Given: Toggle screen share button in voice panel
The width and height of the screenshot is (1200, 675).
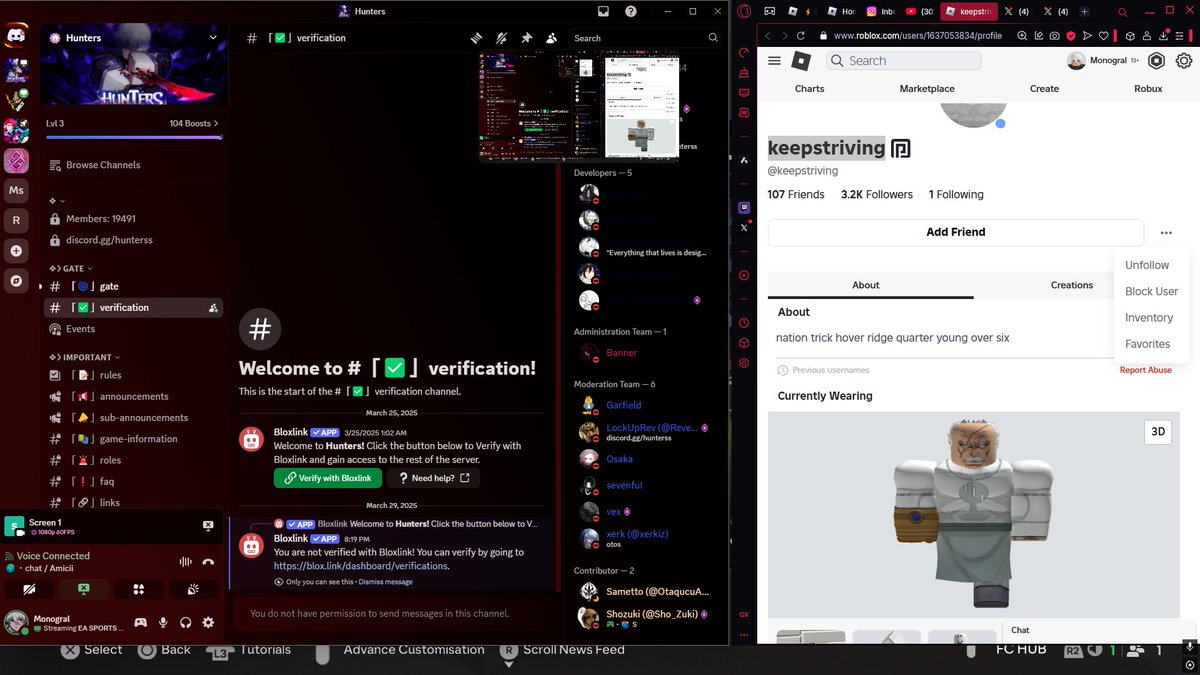Looking at the screenshot, I should click(x=85, y=589).
